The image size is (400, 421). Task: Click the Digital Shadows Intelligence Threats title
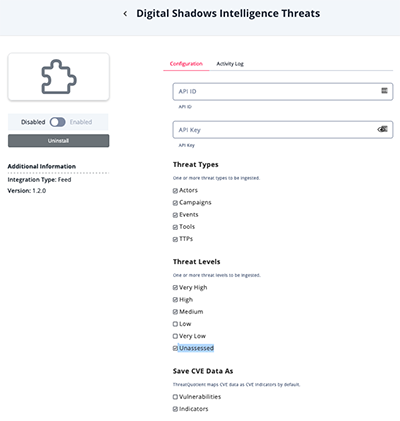[228, 14]
